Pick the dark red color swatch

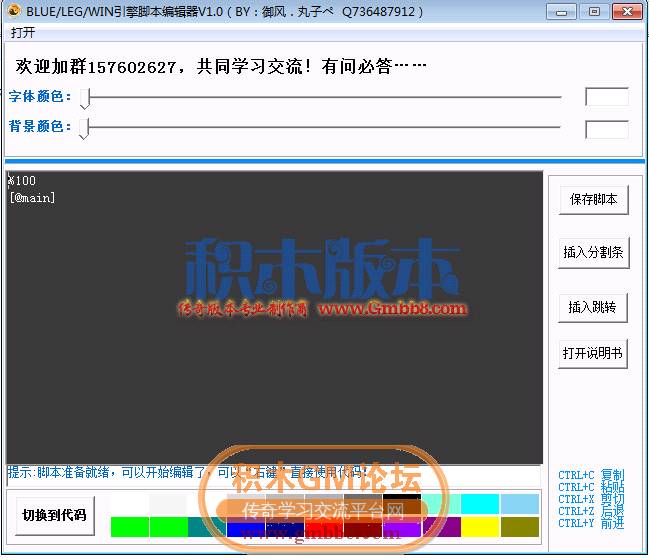[363, 526]
